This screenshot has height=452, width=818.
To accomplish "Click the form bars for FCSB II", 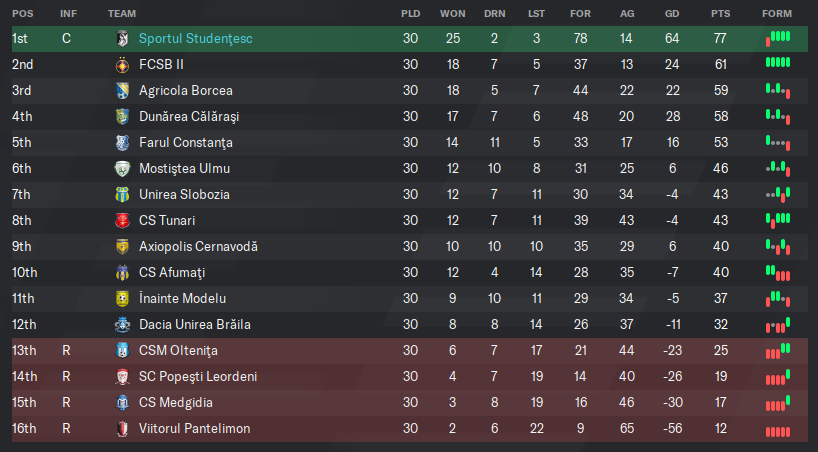I will click(778, 63).
